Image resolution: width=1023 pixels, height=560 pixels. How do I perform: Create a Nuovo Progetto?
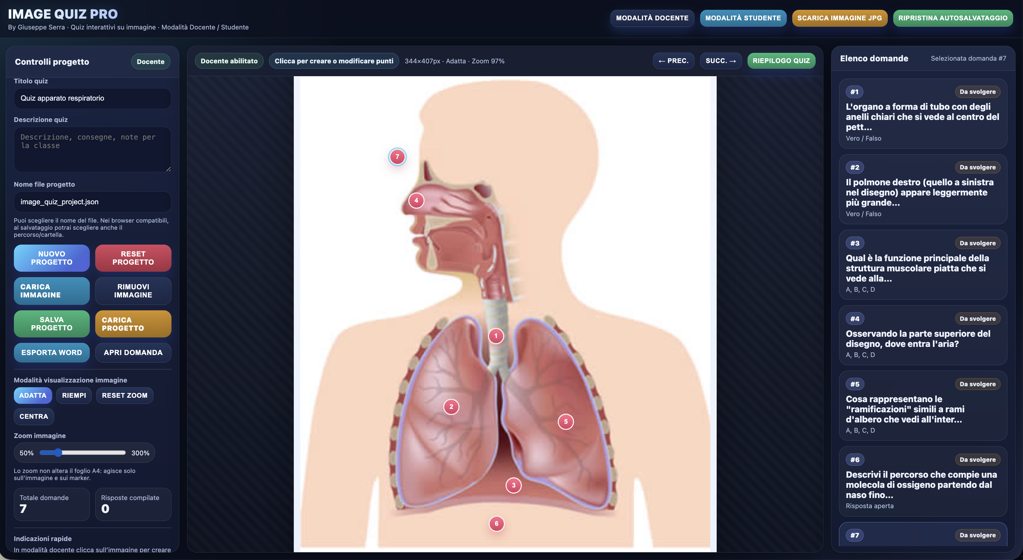click(52, 258)
